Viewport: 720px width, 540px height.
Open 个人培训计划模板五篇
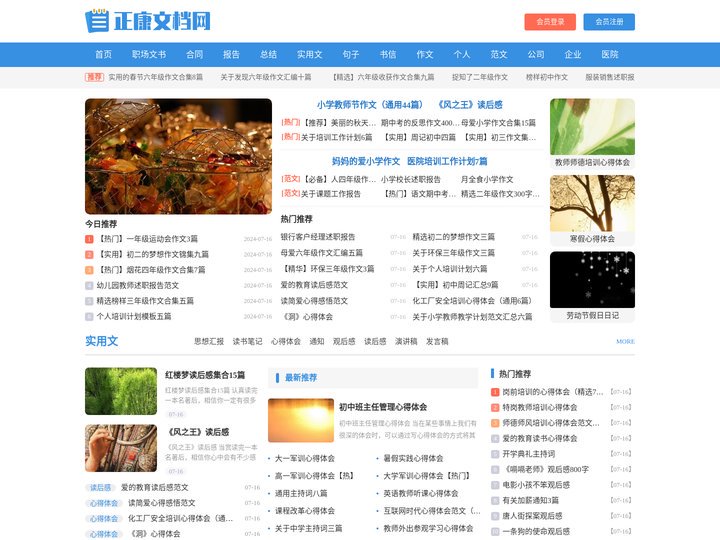134,316
